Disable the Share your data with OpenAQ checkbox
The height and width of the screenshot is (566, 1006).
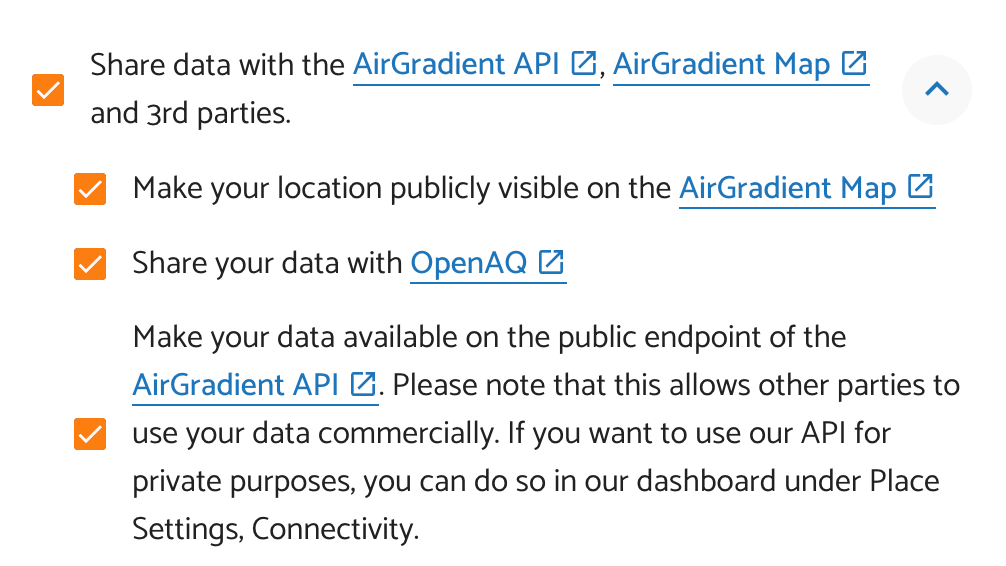click(x=90, y=264)
